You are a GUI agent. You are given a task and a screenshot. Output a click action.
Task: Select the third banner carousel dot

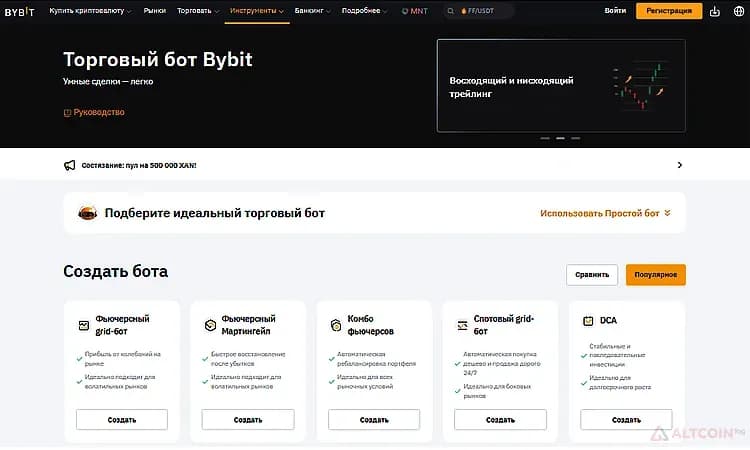[x=575, y=138]
